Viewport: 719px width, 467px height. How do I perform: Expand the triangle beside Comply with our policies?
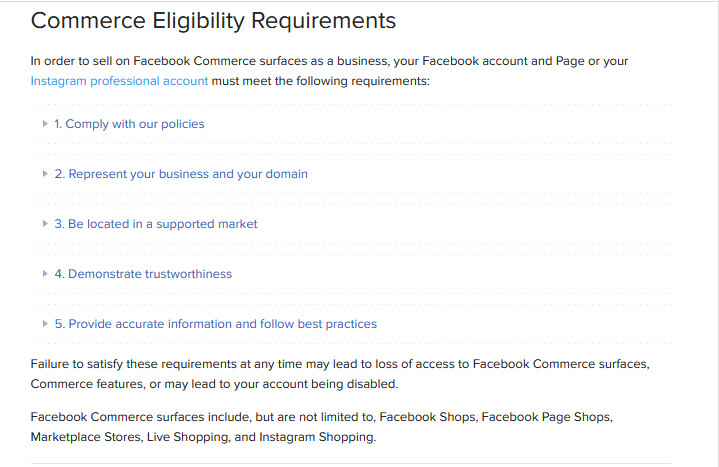pos(45,123)
